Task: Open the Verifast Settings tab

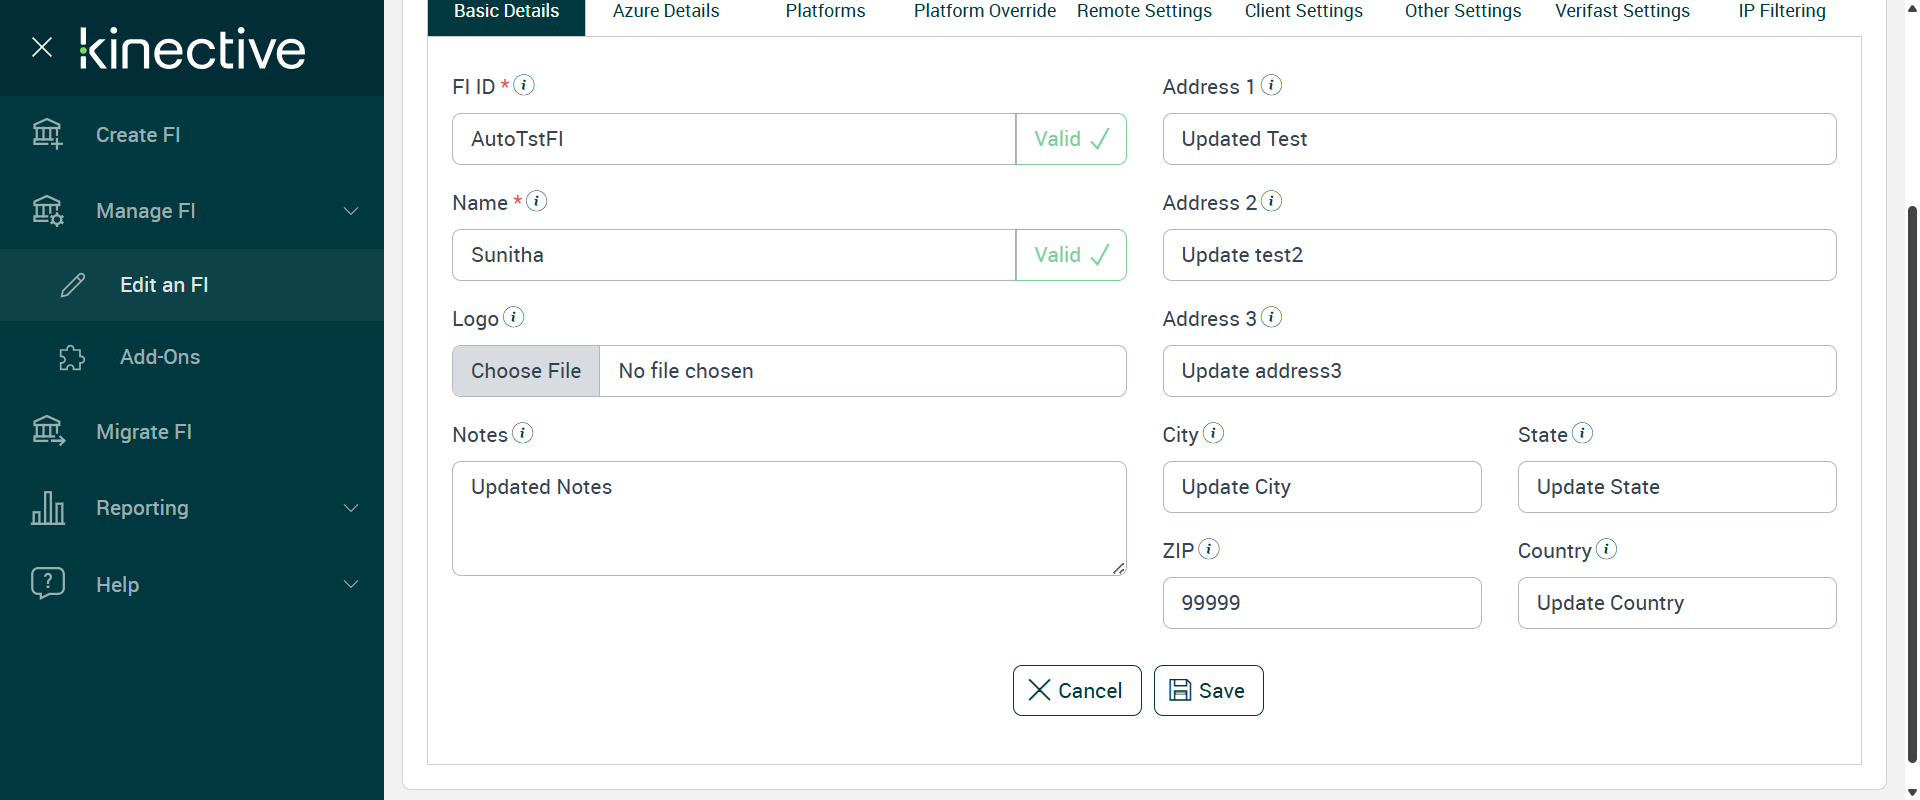Action: (x=1622, y=12)
